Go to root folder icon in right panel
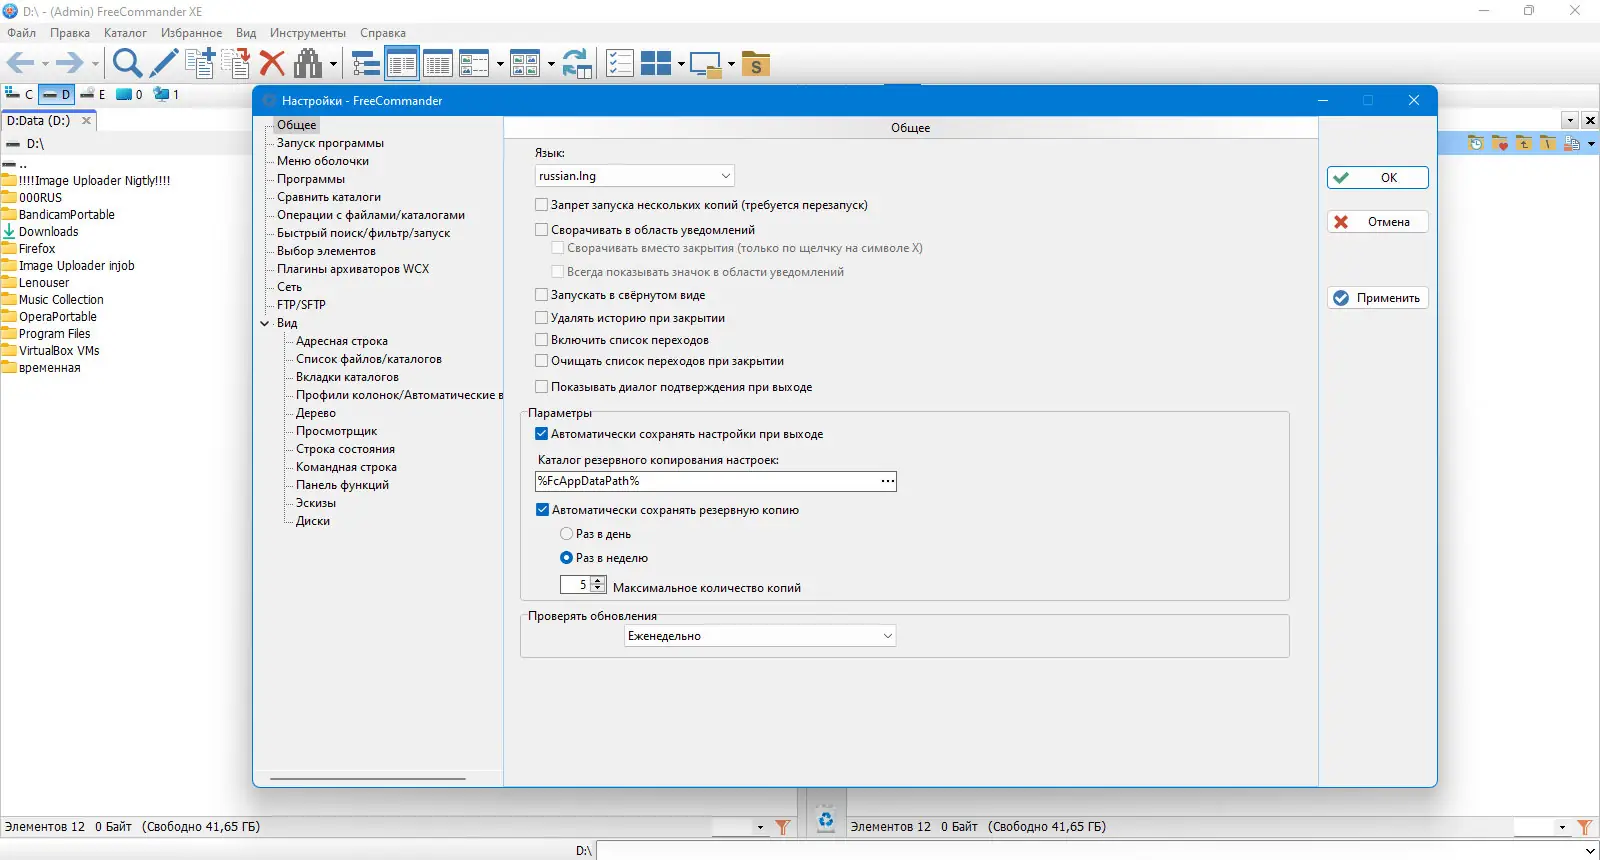This screenshot has width=1600, height=860. pos(1547,143)
